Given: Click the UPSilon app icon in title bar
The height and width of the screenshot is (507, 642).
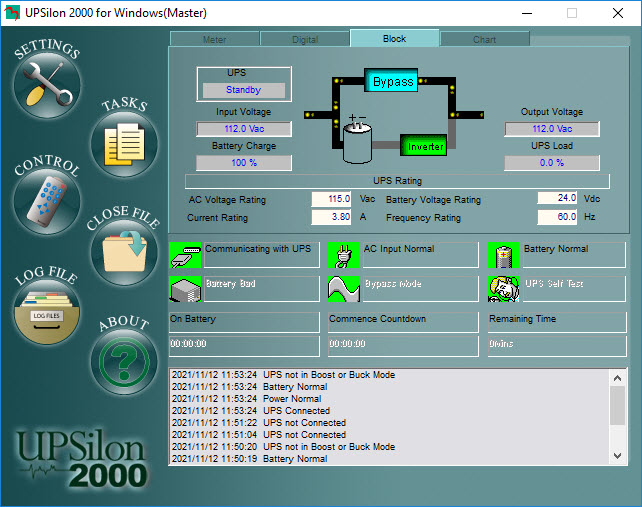Looking at the screenshot, I should (x=12, y=13).
